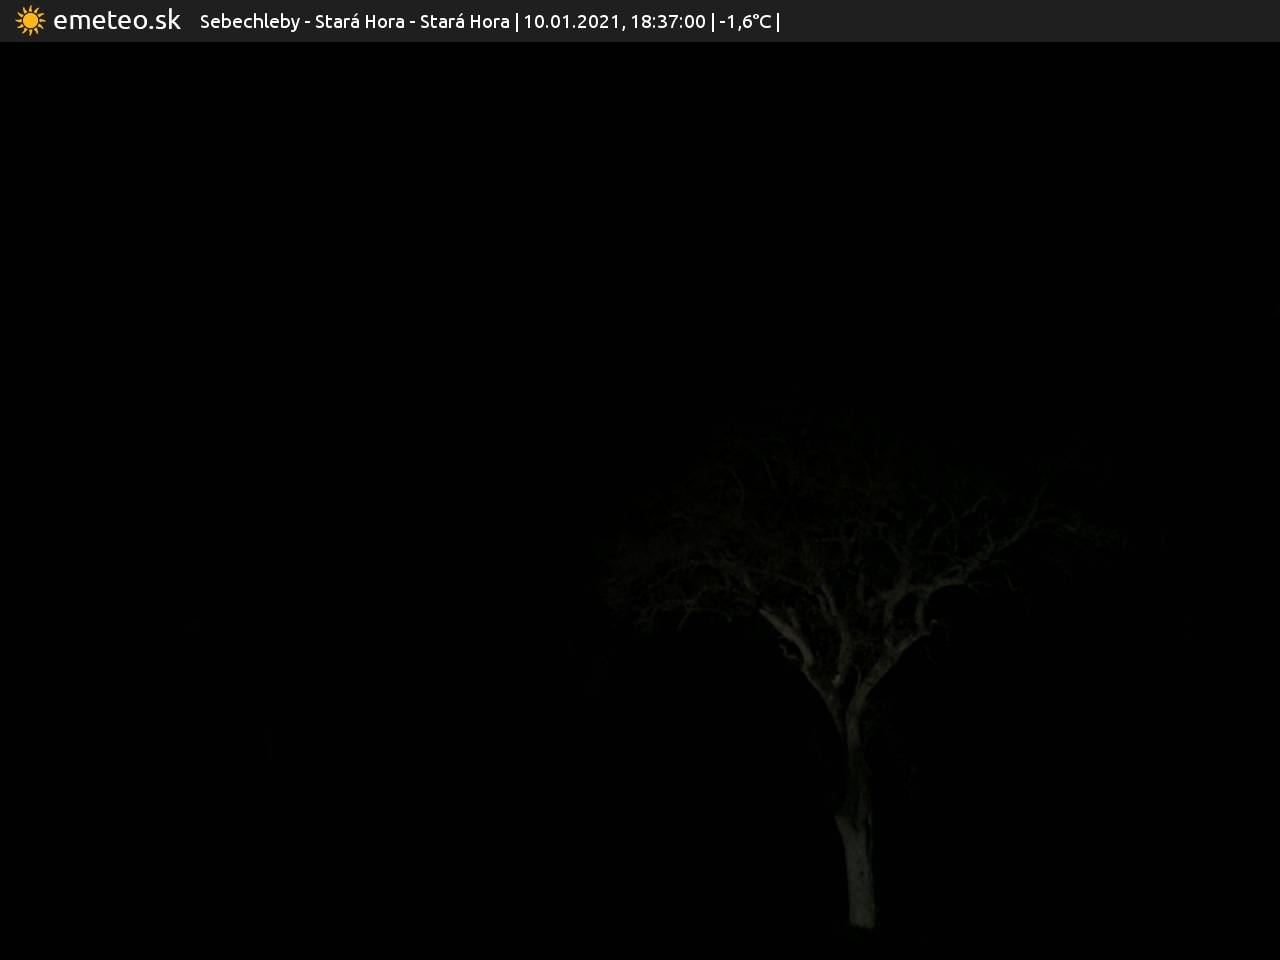This screenshot has width=1280, height=960.
Task: Click the vertical bar between time and temperature
Action: tap(713, 21)
